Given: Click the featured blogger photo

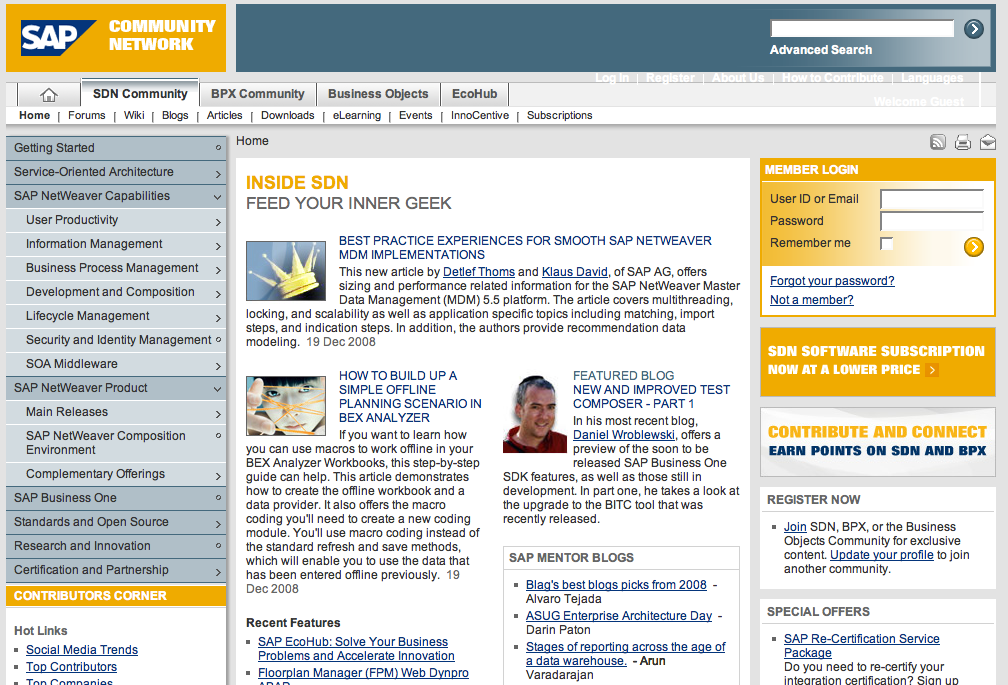Looking at the screenshot, I should [x=535, y=414].
